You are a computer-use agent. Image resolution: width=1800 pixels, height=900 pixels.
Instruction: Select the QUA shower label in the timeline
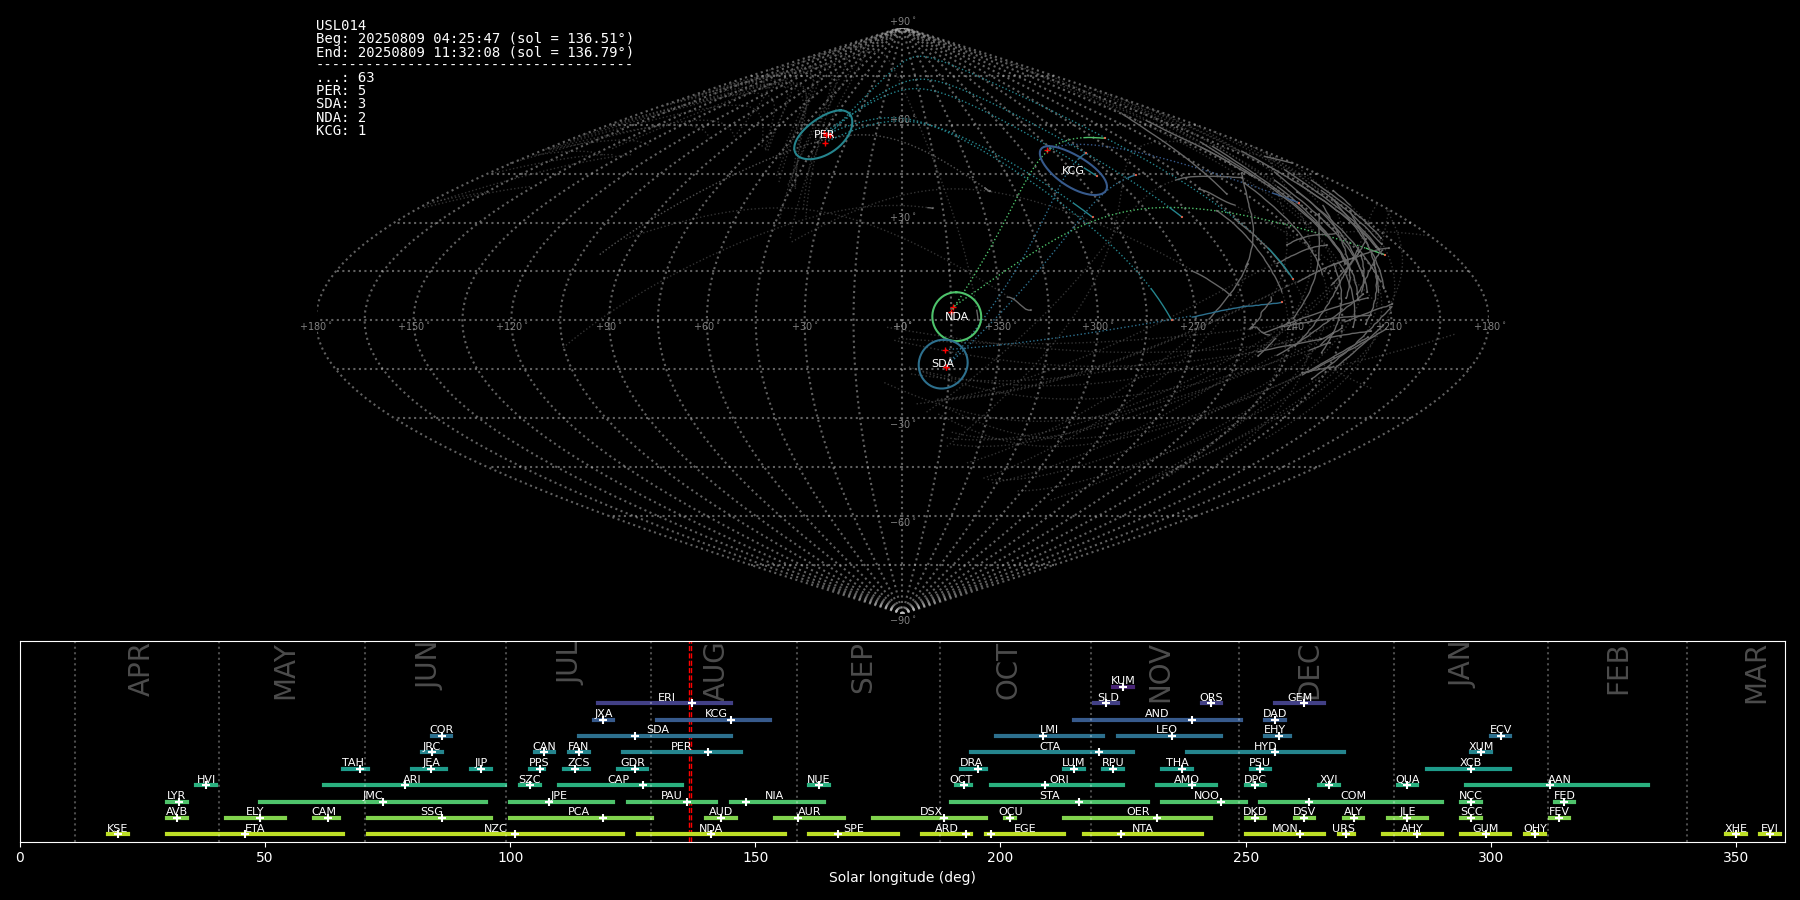tap(1407, 780)
